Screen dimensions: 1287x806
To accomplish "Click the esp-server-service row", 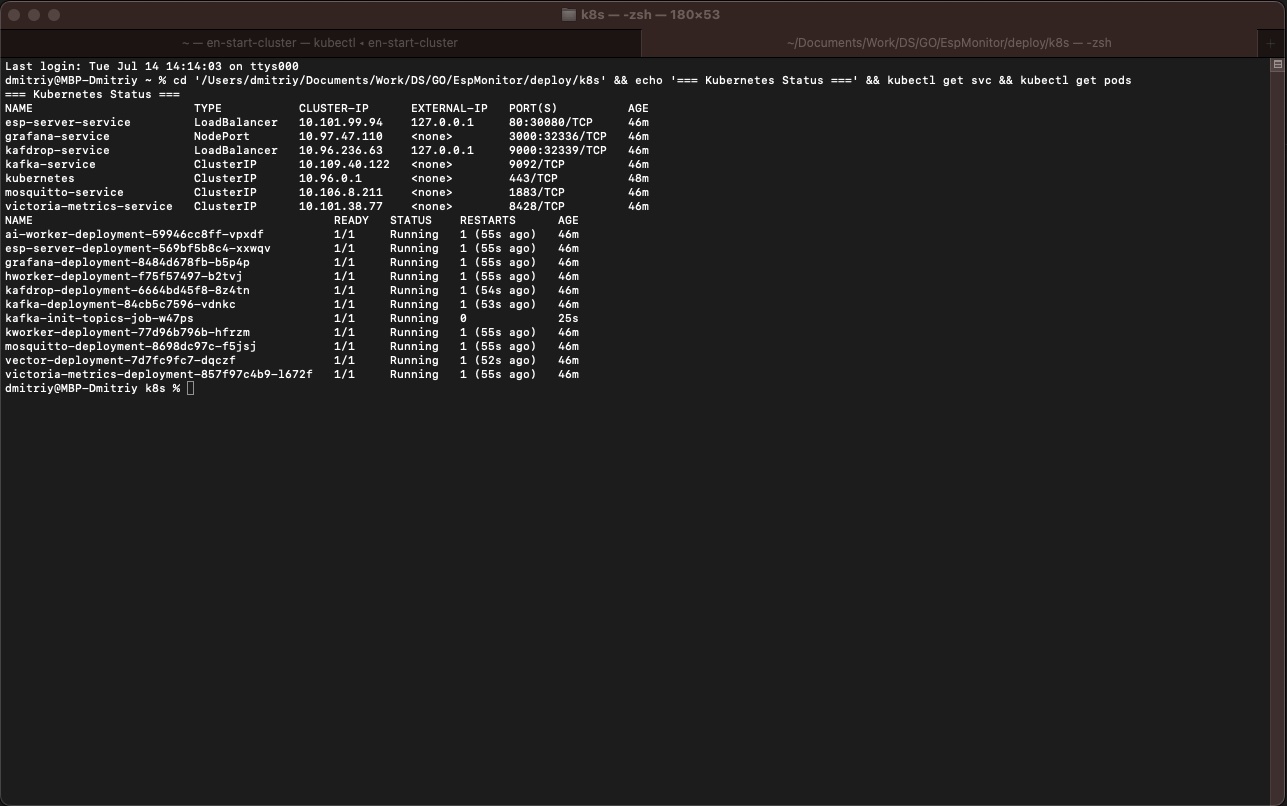I will [x=327, y=122].
